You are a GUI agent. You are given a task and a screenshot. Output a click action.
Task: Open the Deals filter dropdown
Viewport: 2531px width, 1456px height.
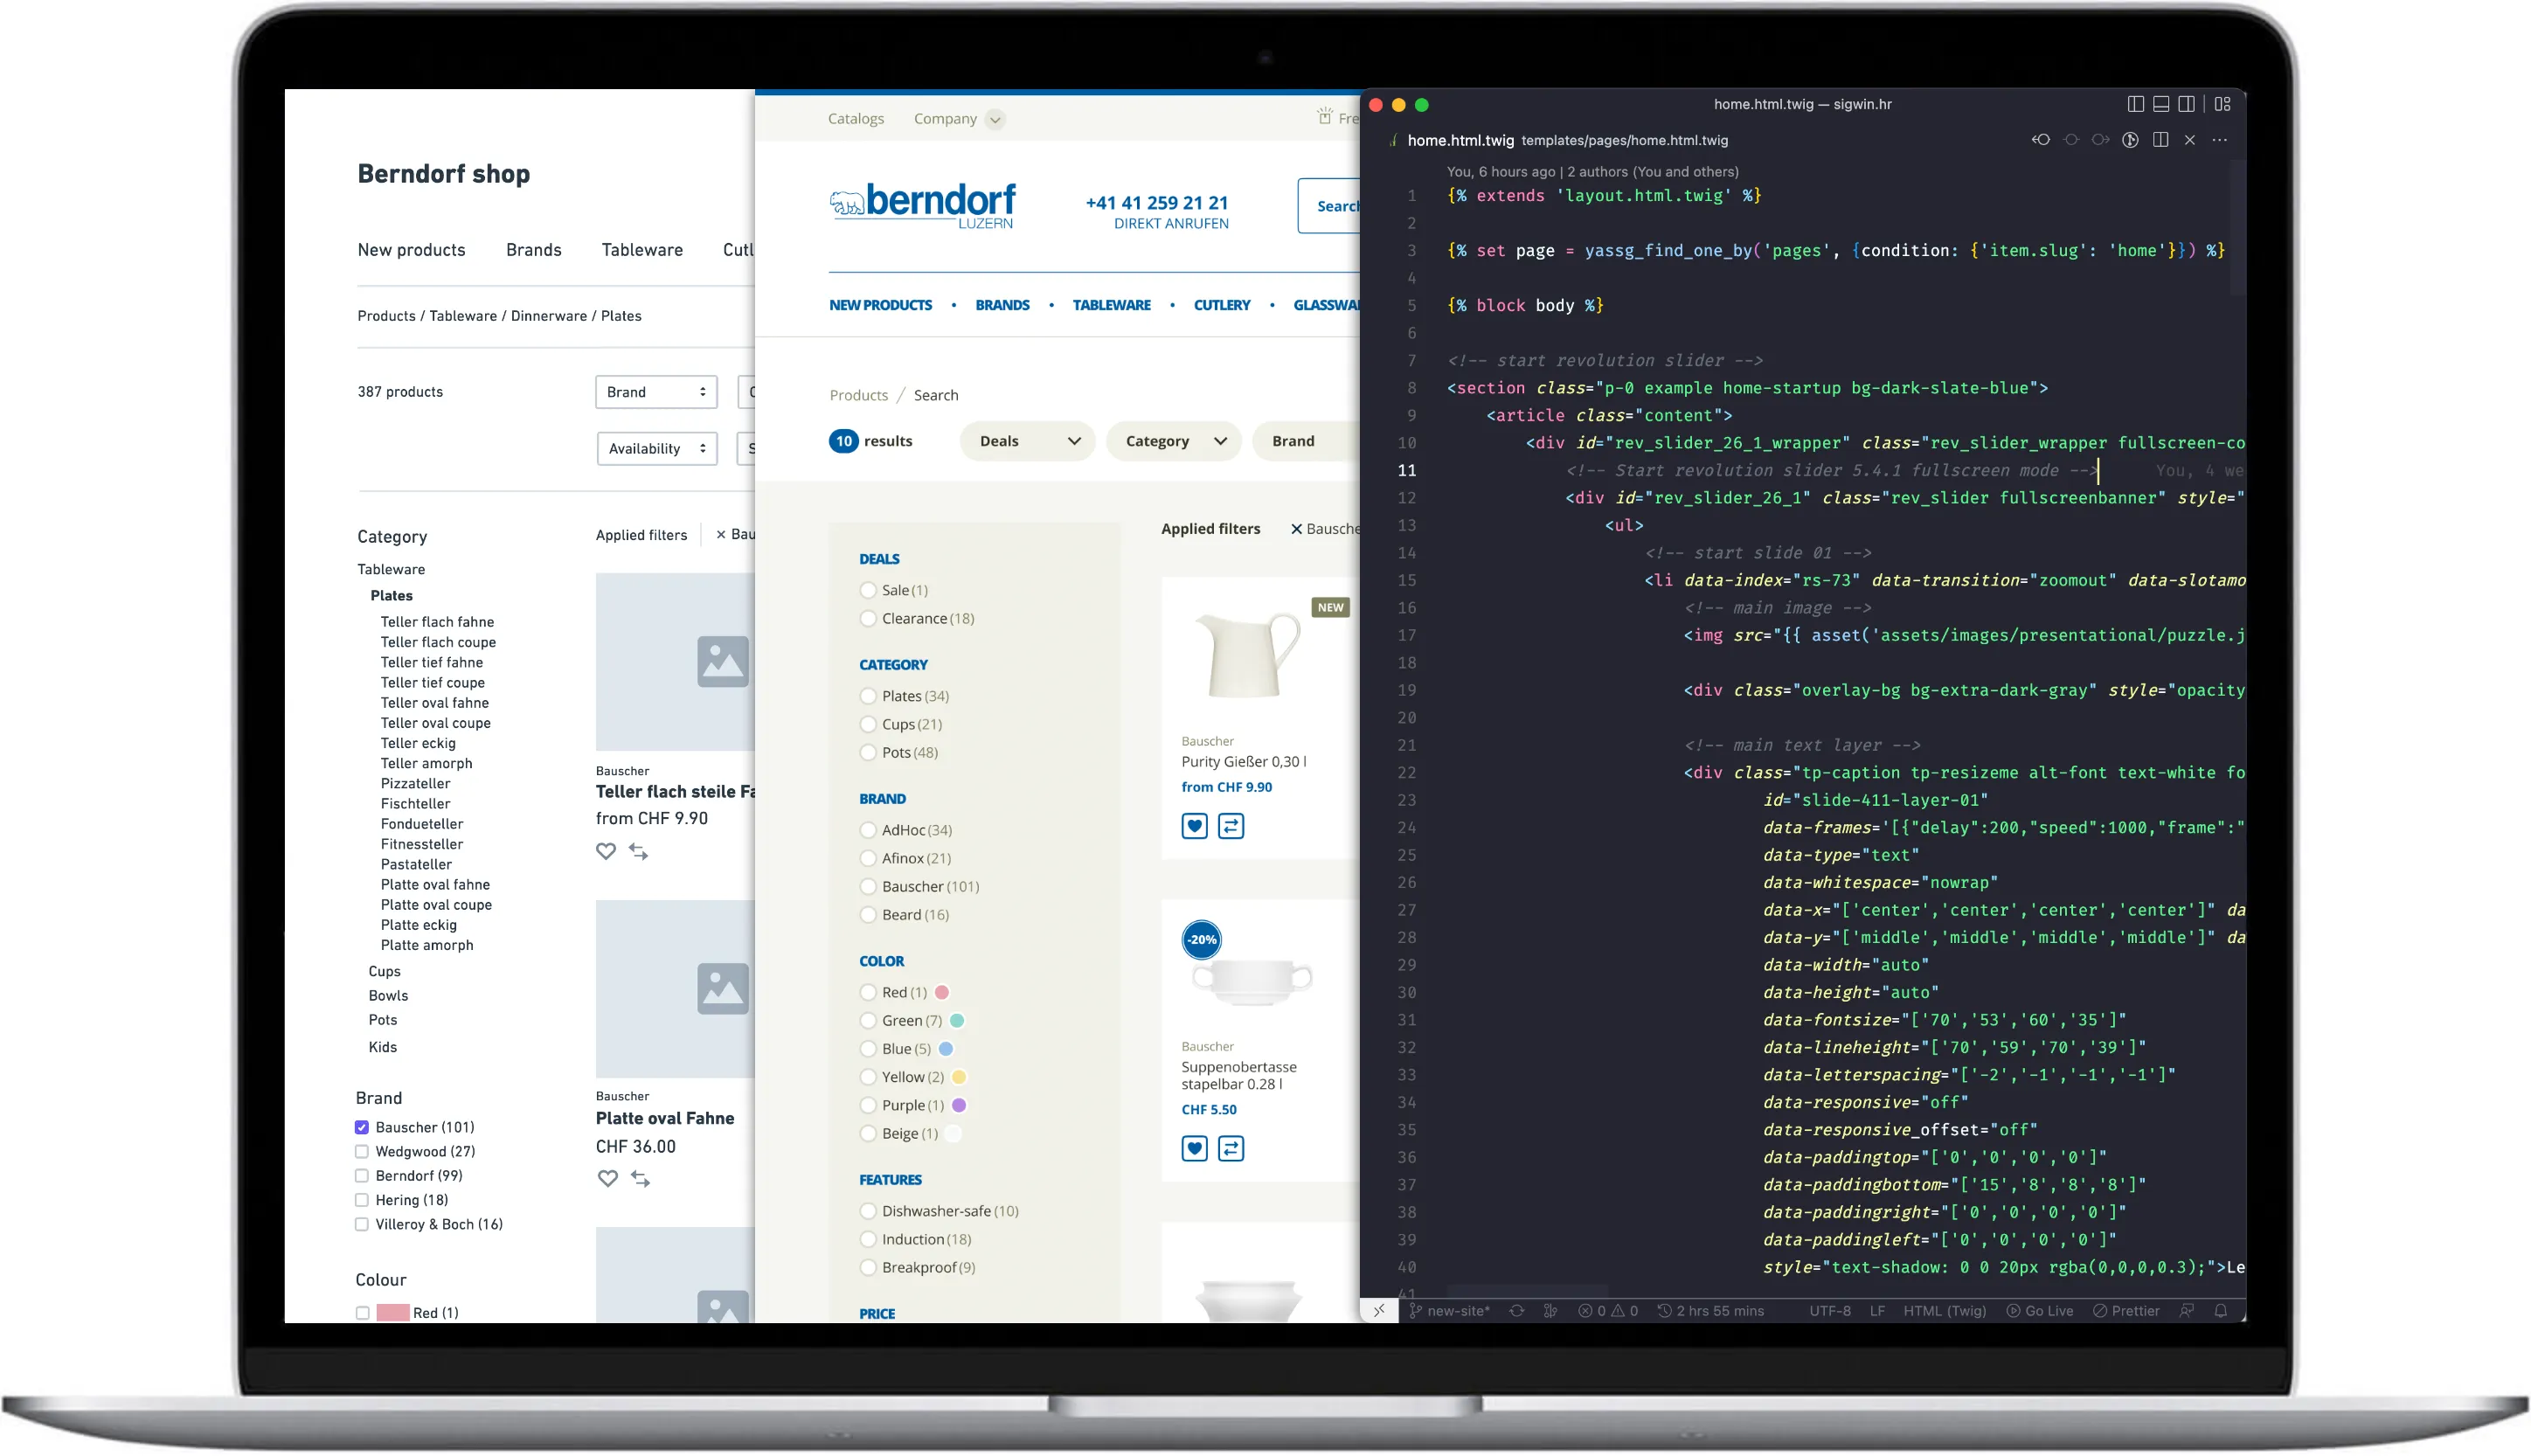1027,441
